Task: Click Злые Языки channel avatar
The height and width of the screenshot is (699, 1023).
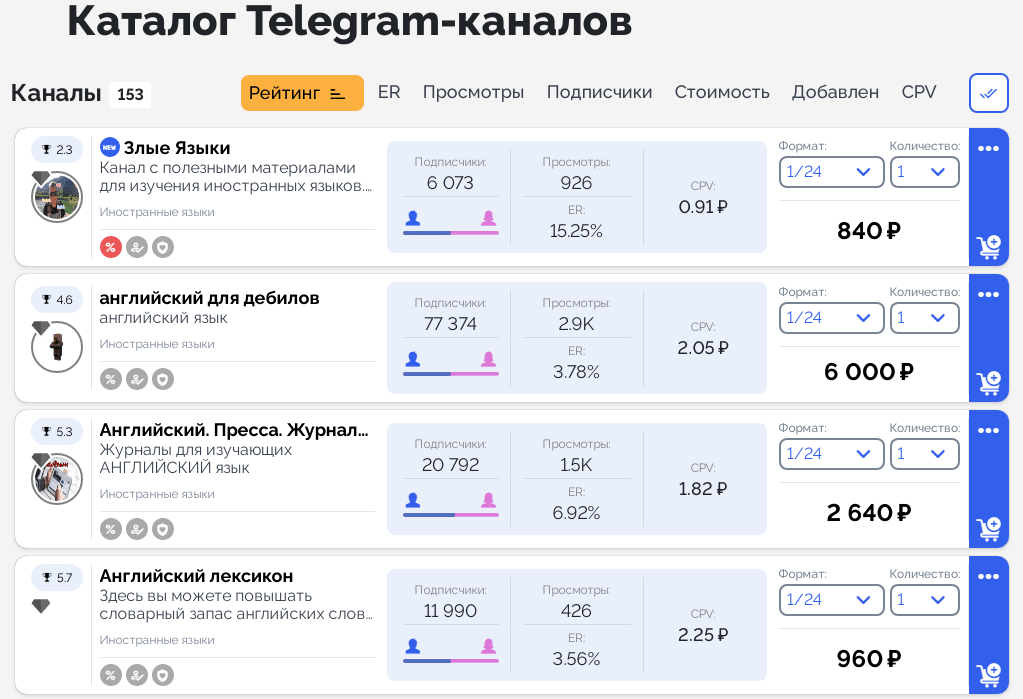Action: pyautogui.click(x=57, y=197)
